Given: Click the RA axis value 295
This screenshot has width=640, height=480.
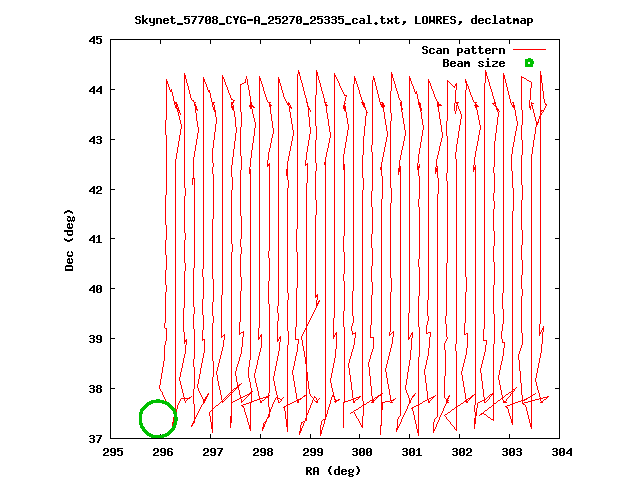Looking at the screenshot, I should pyautogui.click(x=113, y=452).
